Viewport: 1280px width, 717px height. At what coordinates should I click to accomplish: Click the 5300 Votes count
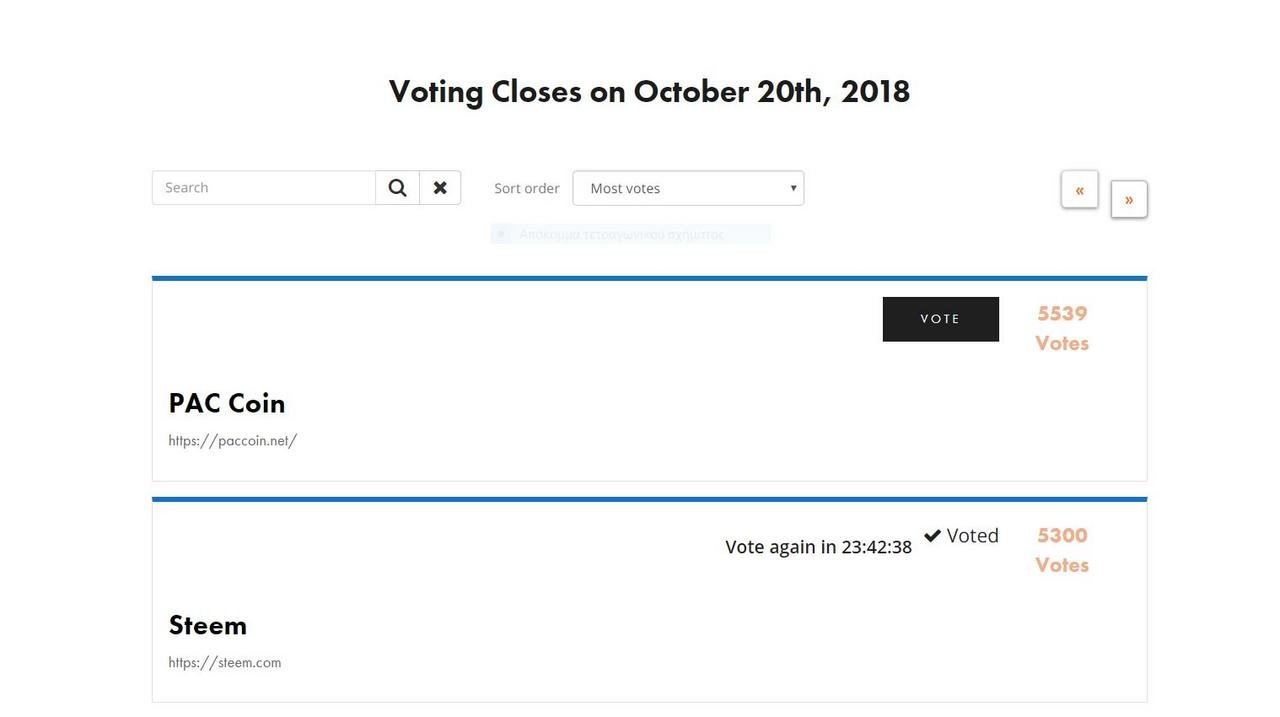coord(1062,550)
